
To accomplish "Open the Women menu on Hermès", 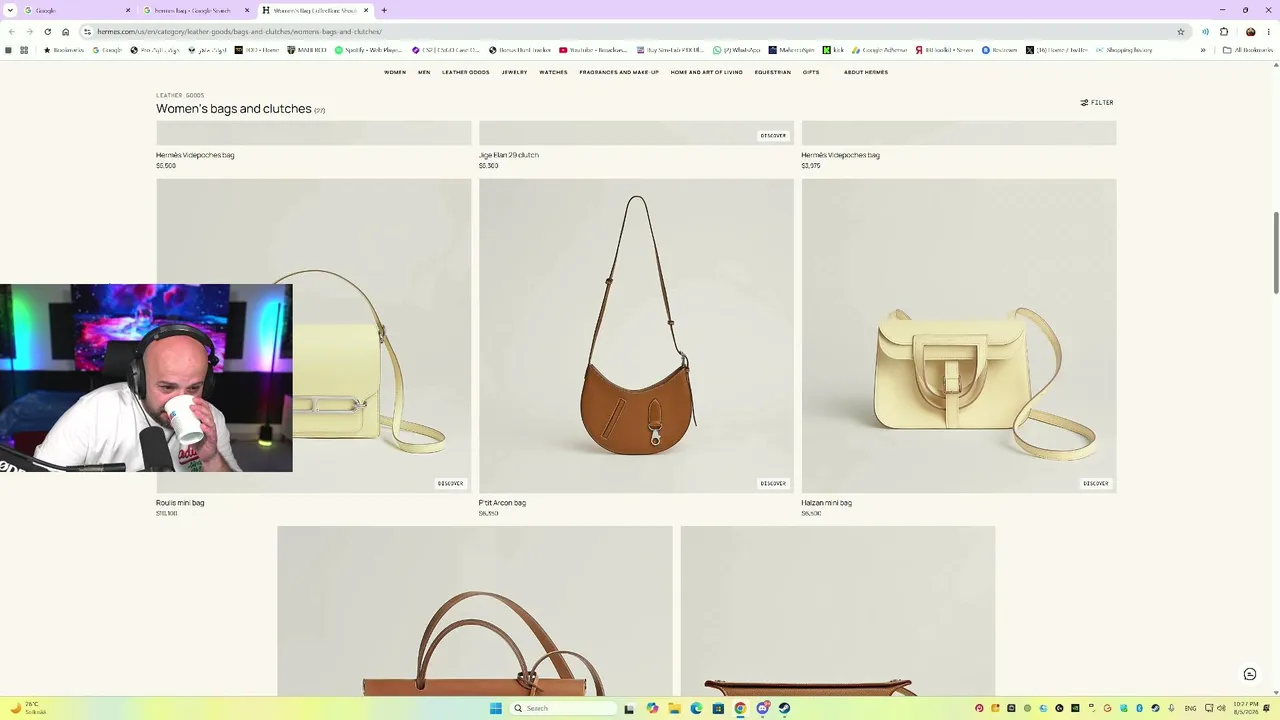I will click(395, 72).
